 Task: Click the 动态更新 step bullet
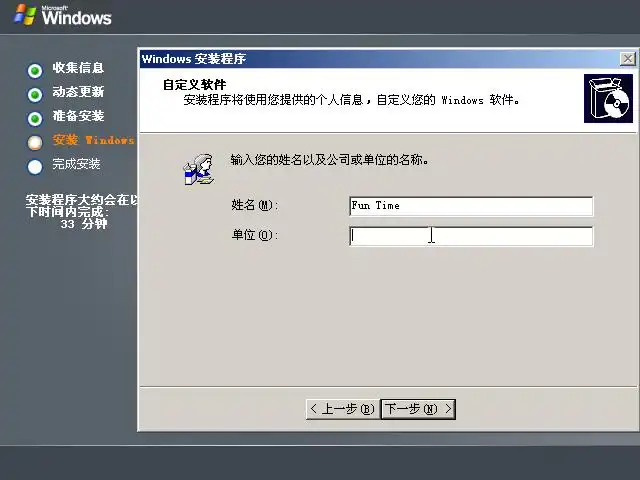tap(35, 95)
